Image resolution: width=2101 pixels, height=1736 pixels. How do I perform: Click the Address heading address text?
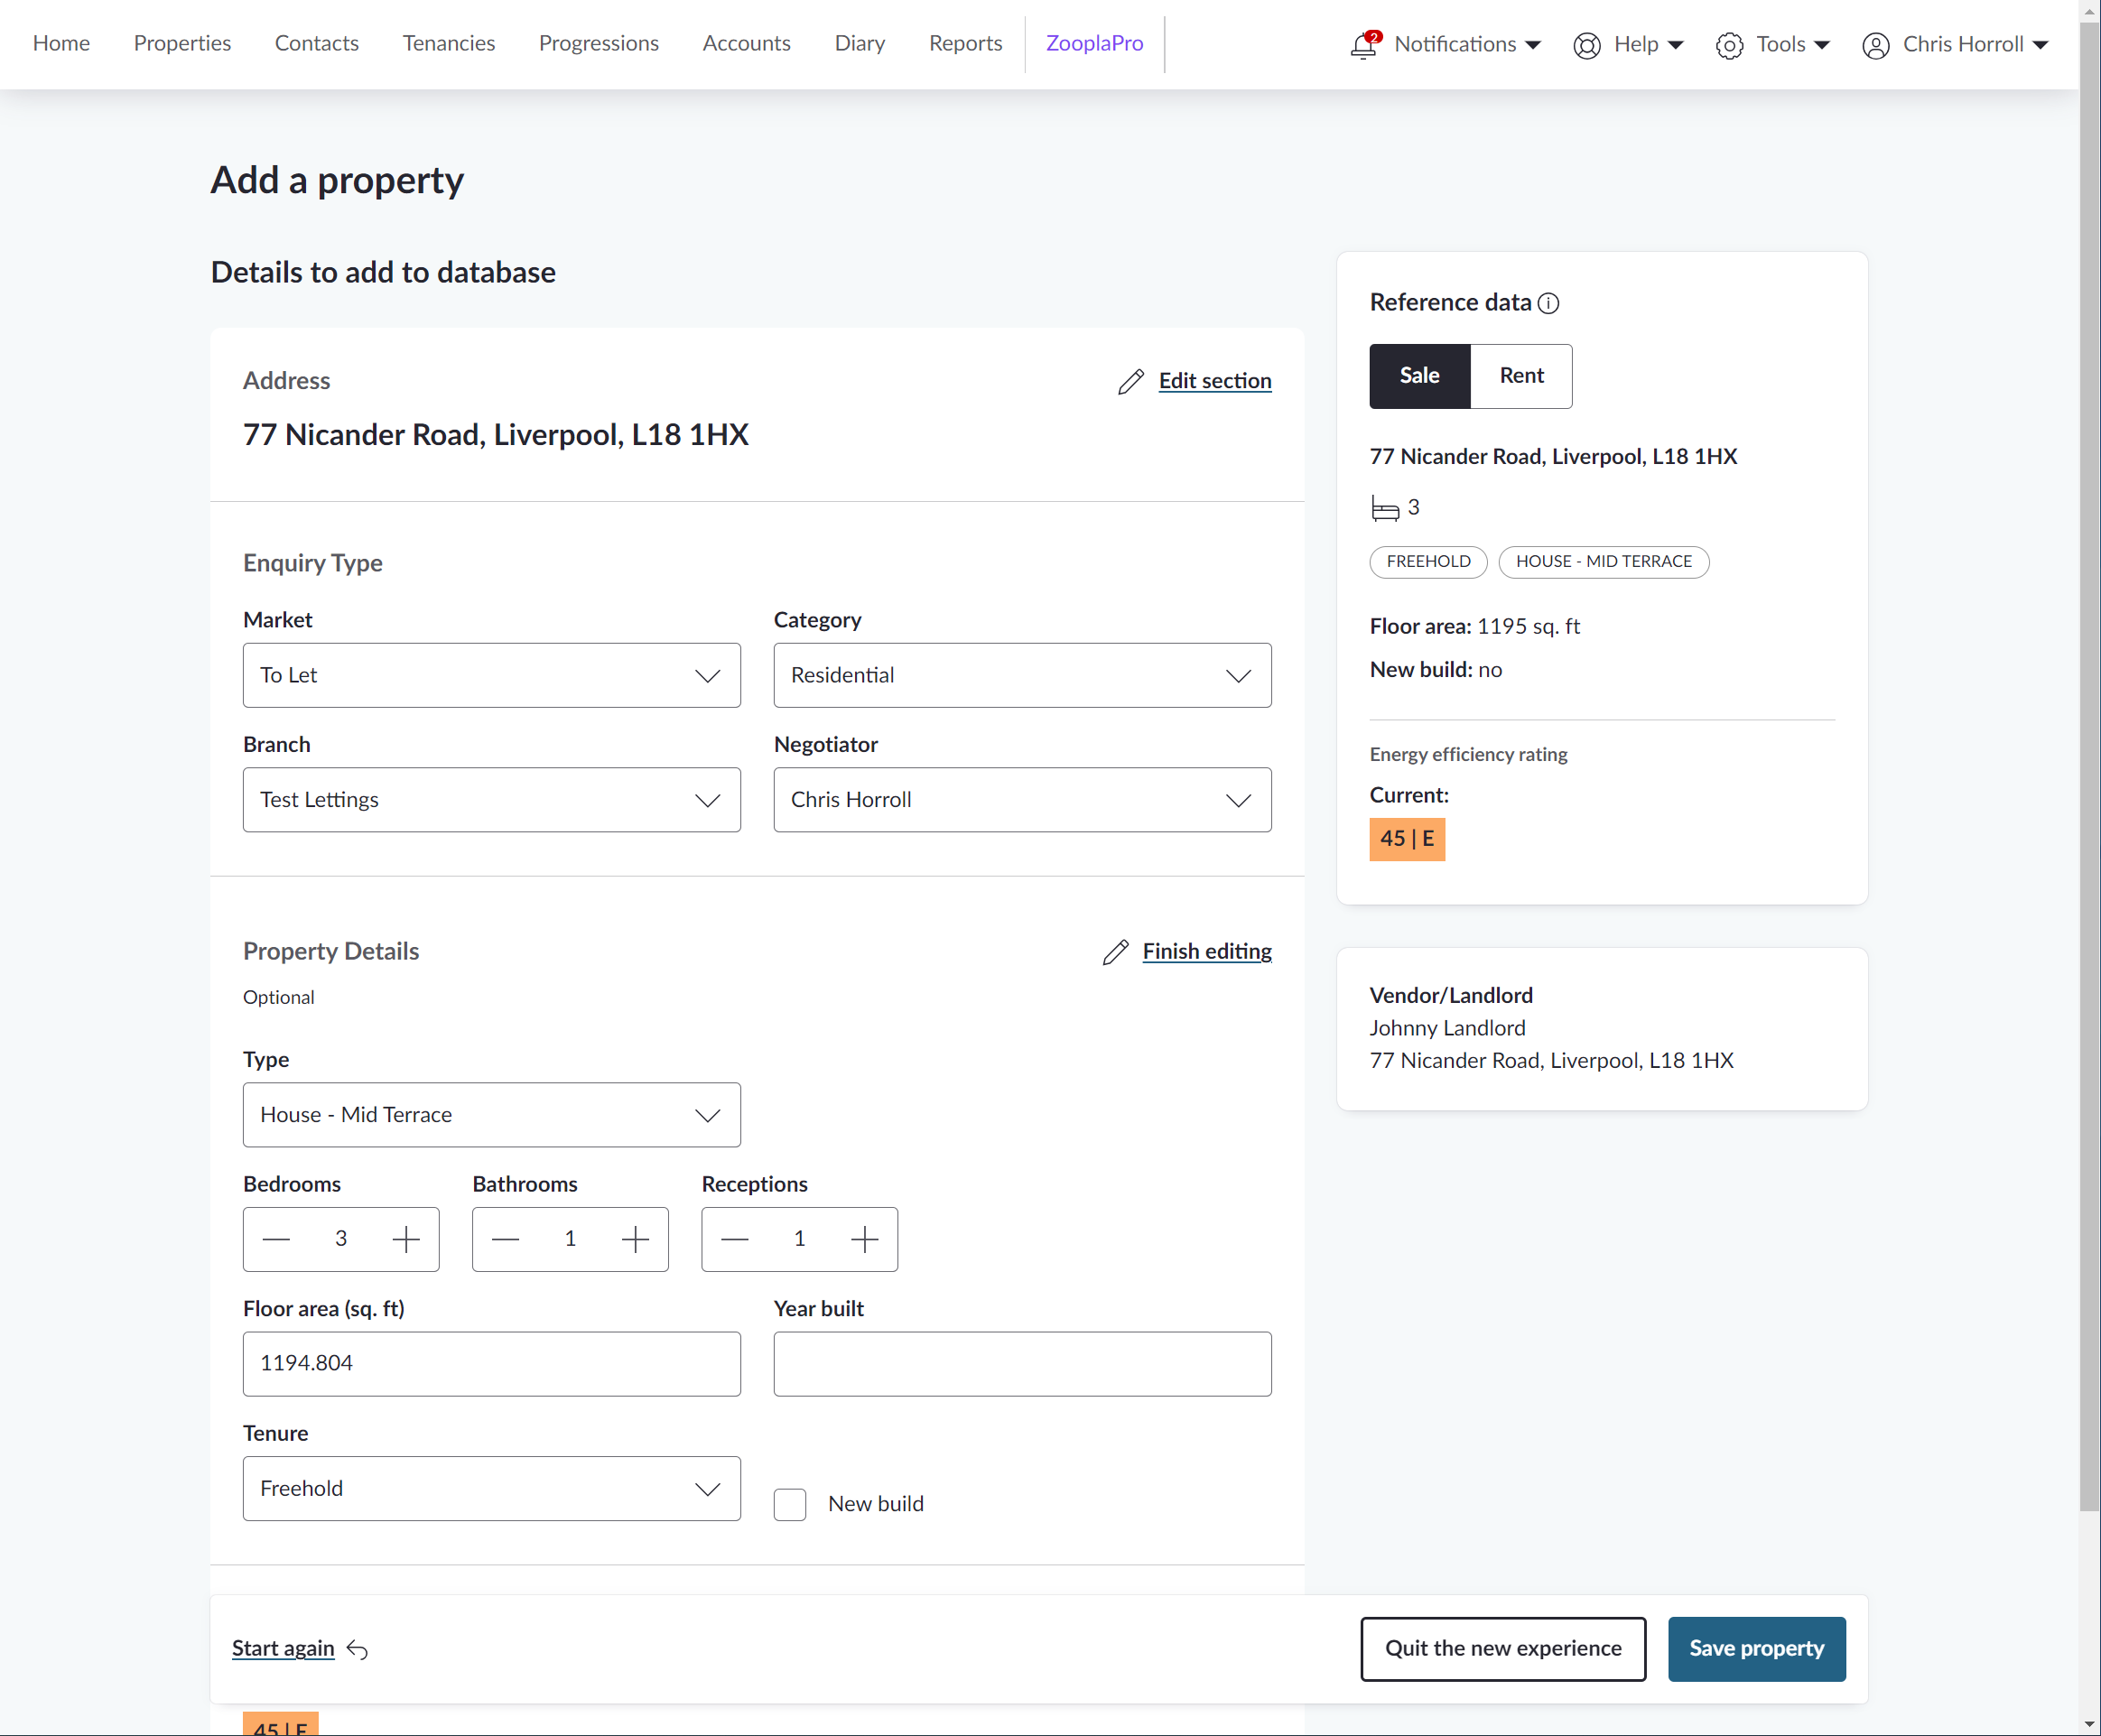(x=496, y=435)
